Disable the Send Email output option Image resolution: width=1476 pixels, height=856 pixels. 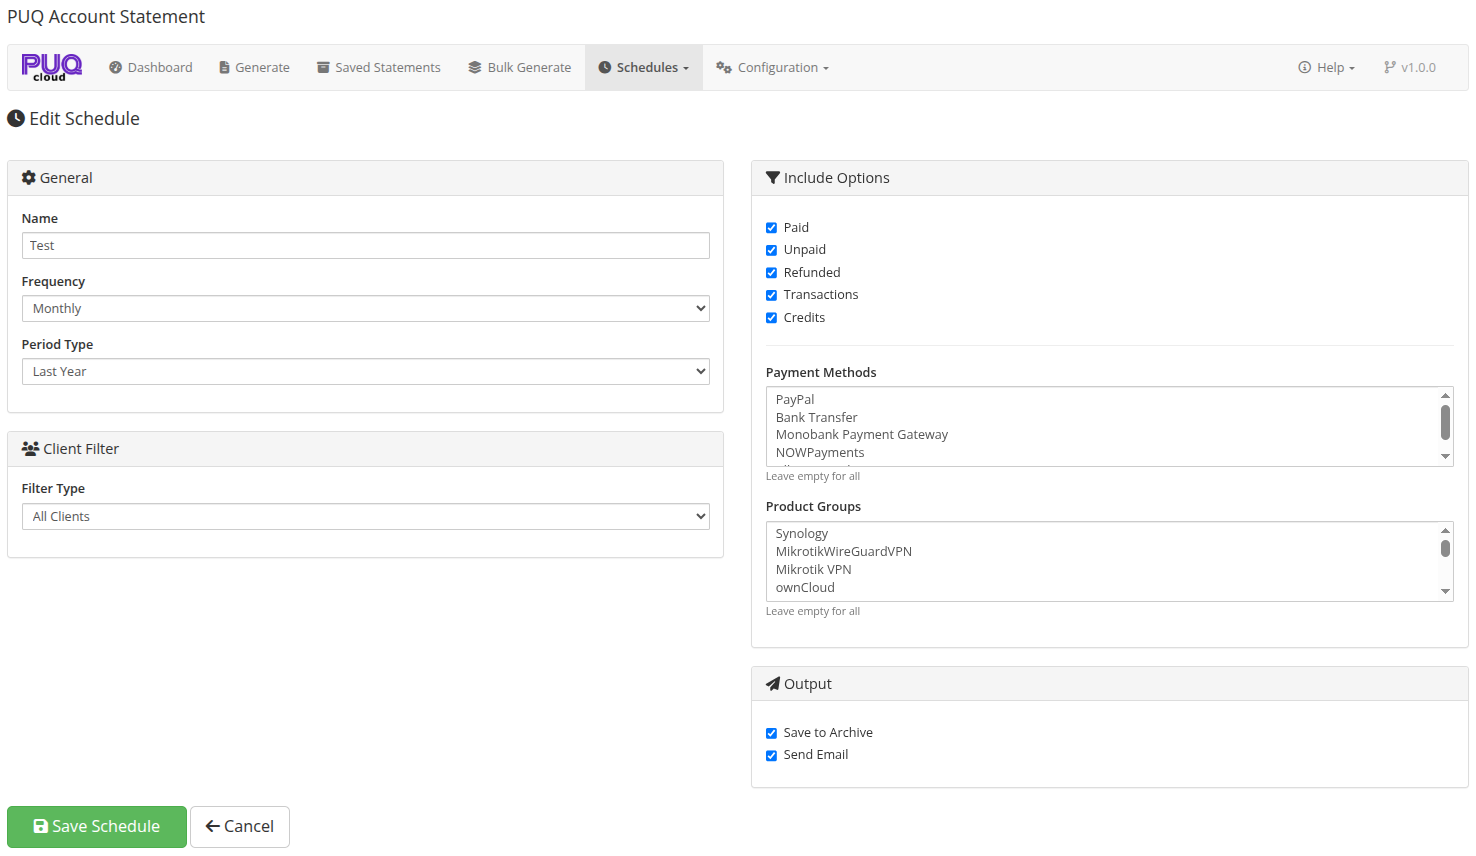(771, 755)
